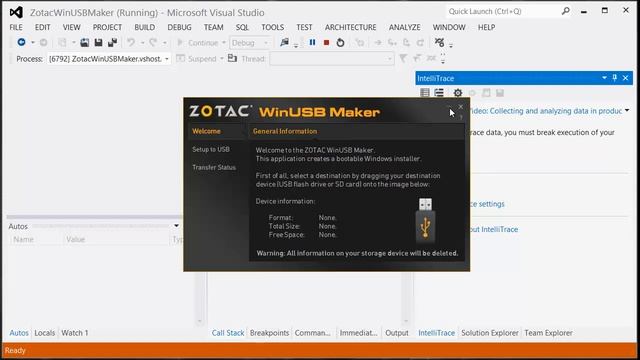Click the Navigate Backward arrow icon
The width and height of the screenshot is (640, 360).
21,42
